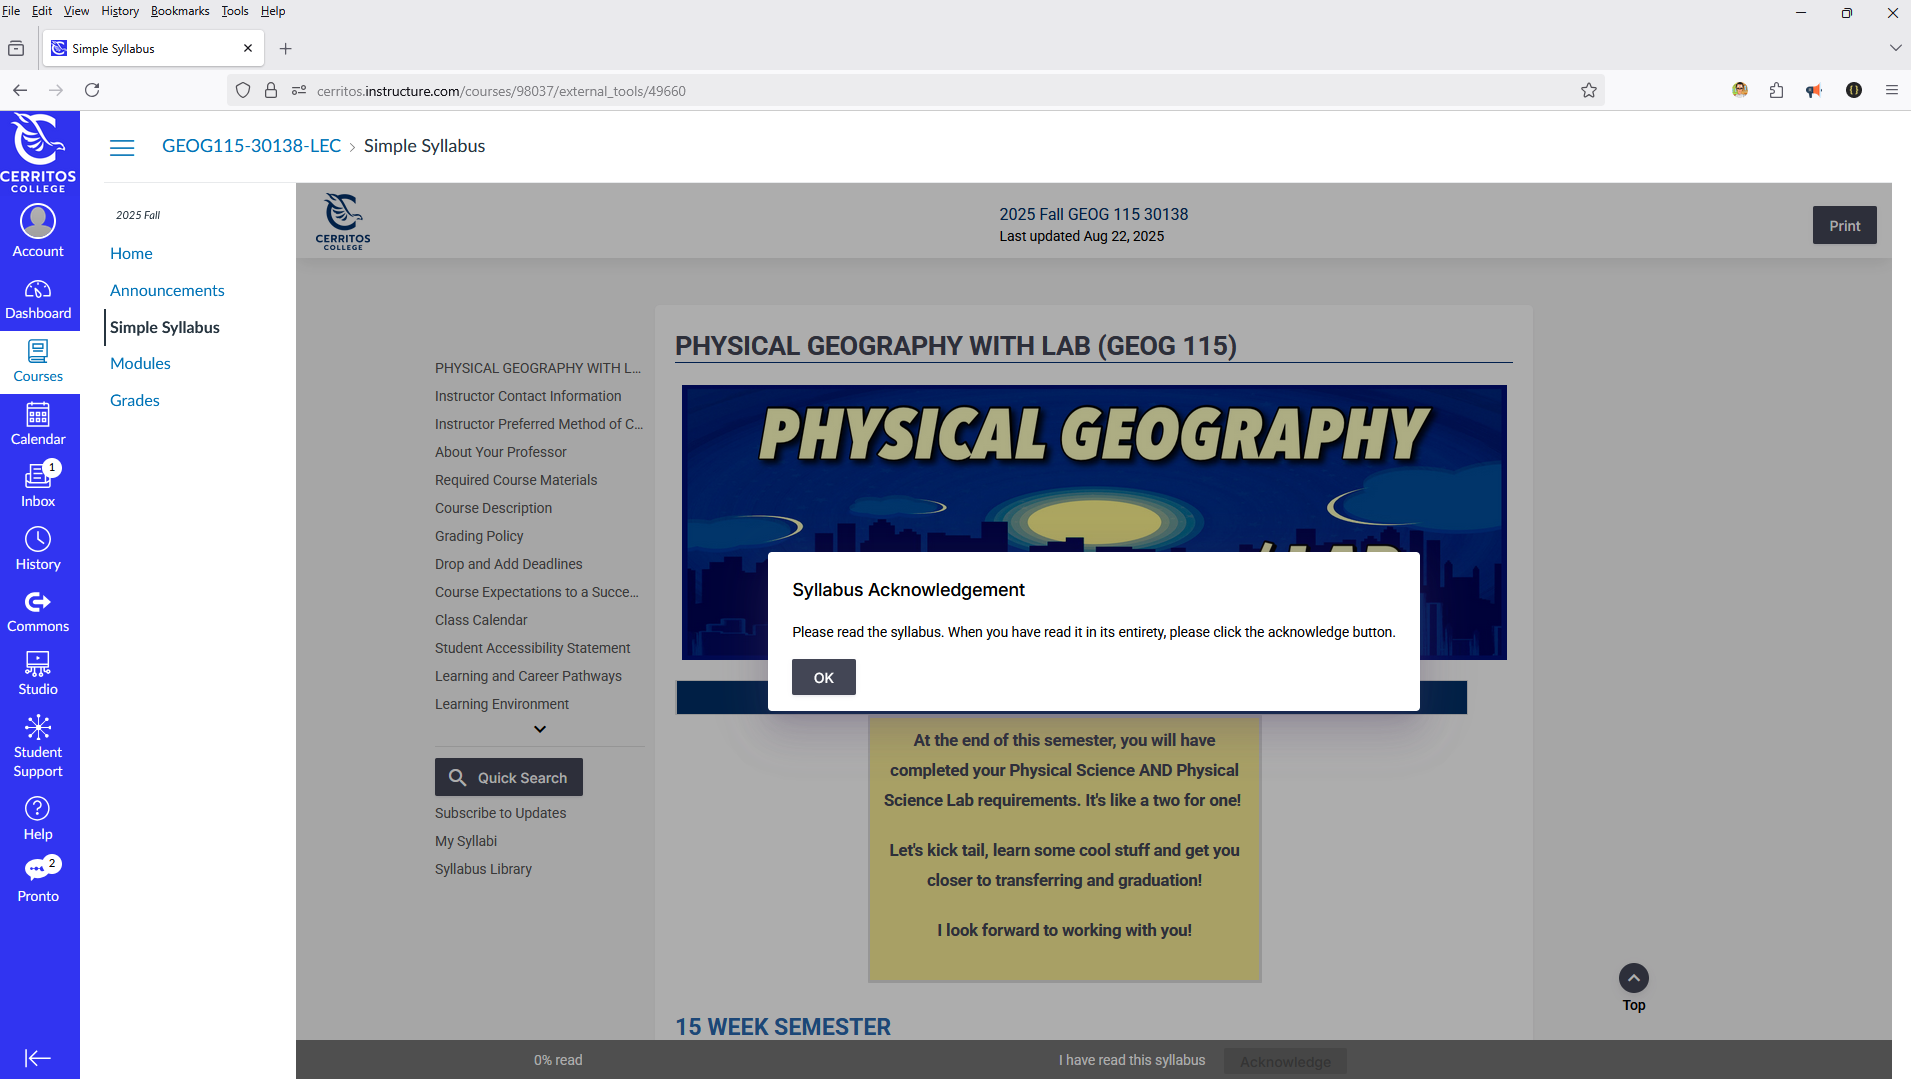Open Announcements in course menu
1911x1079 pixels.
tap(167, 290)
